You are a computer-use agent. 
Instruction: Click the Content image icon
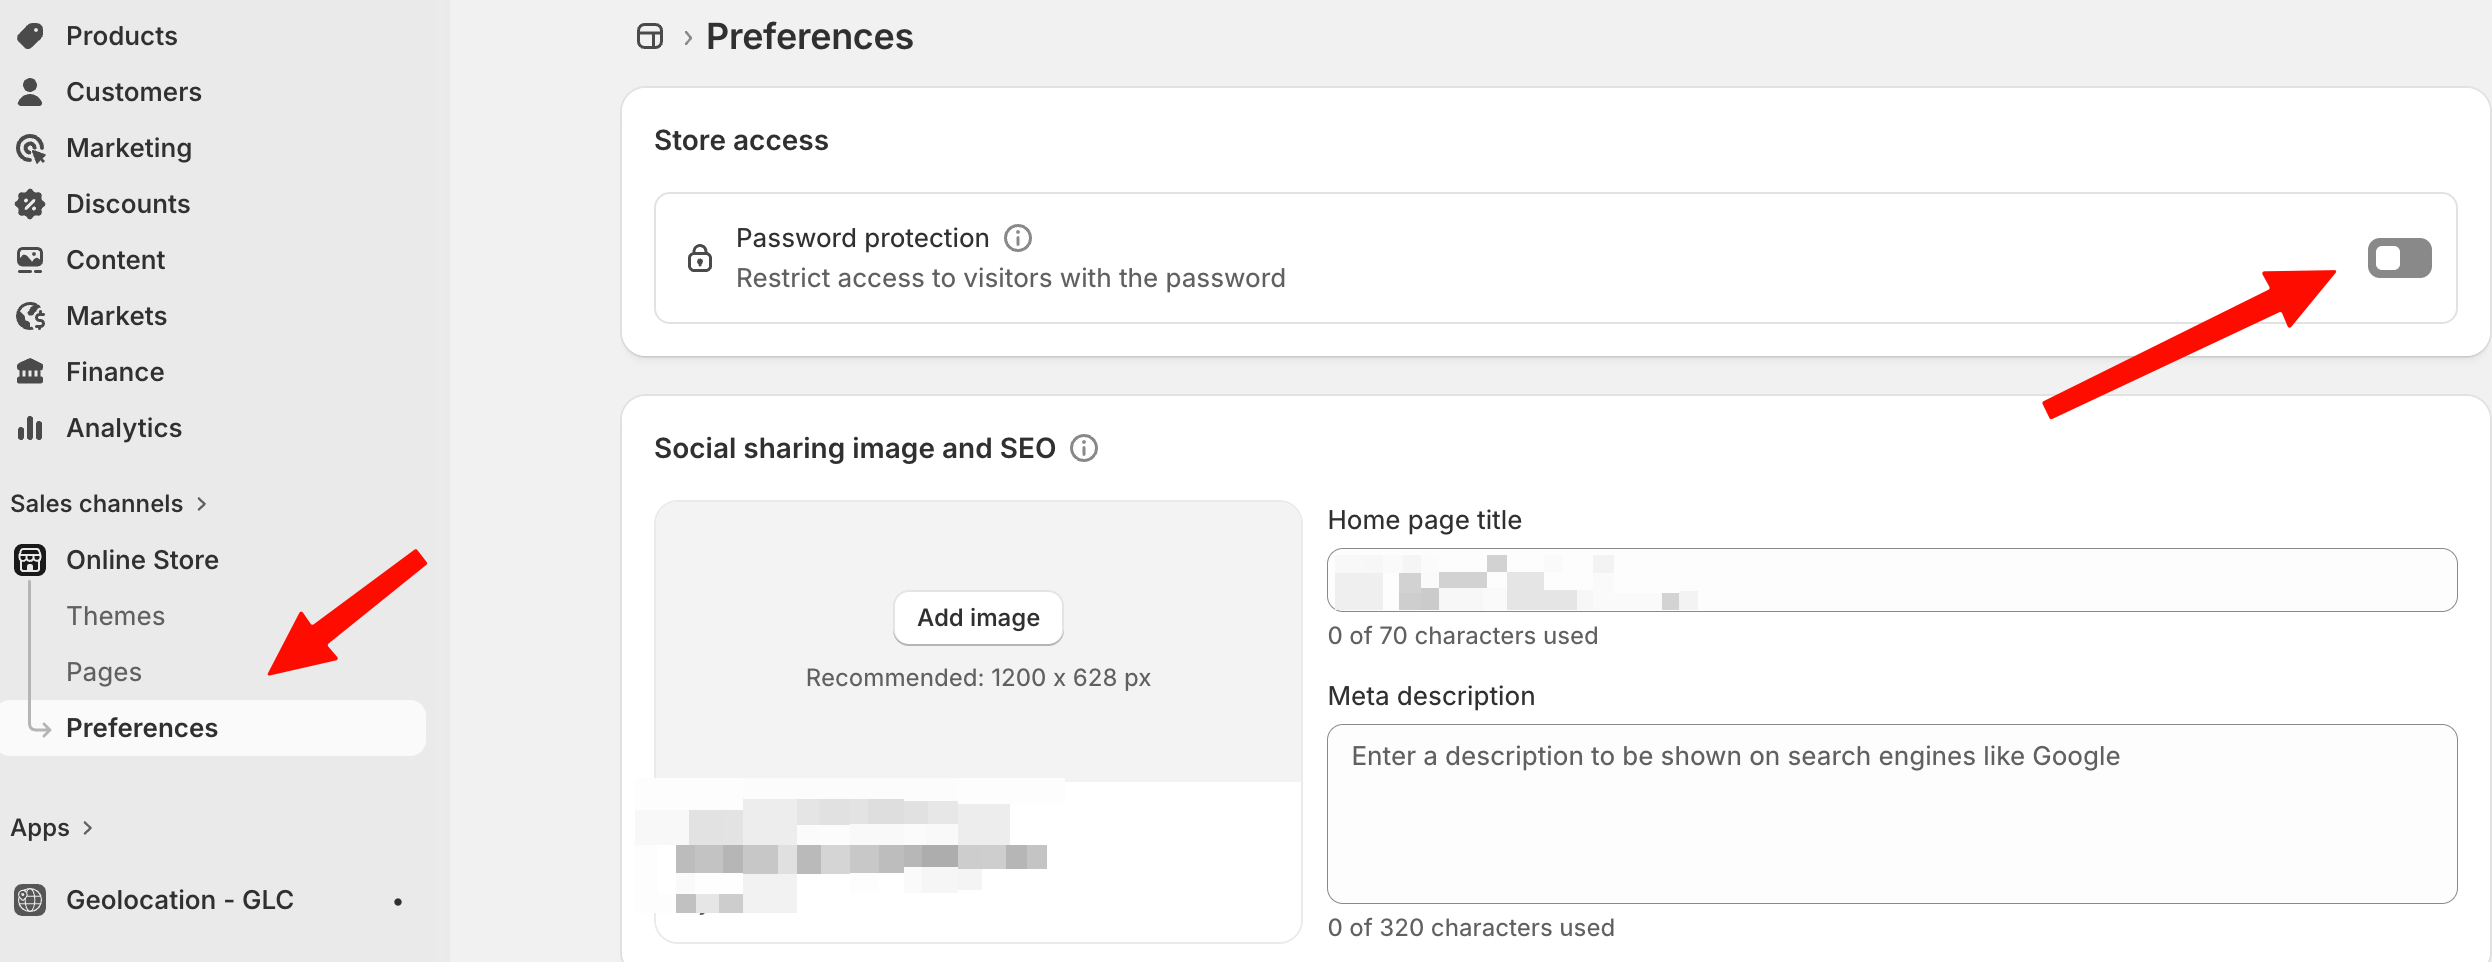[30, 260]
